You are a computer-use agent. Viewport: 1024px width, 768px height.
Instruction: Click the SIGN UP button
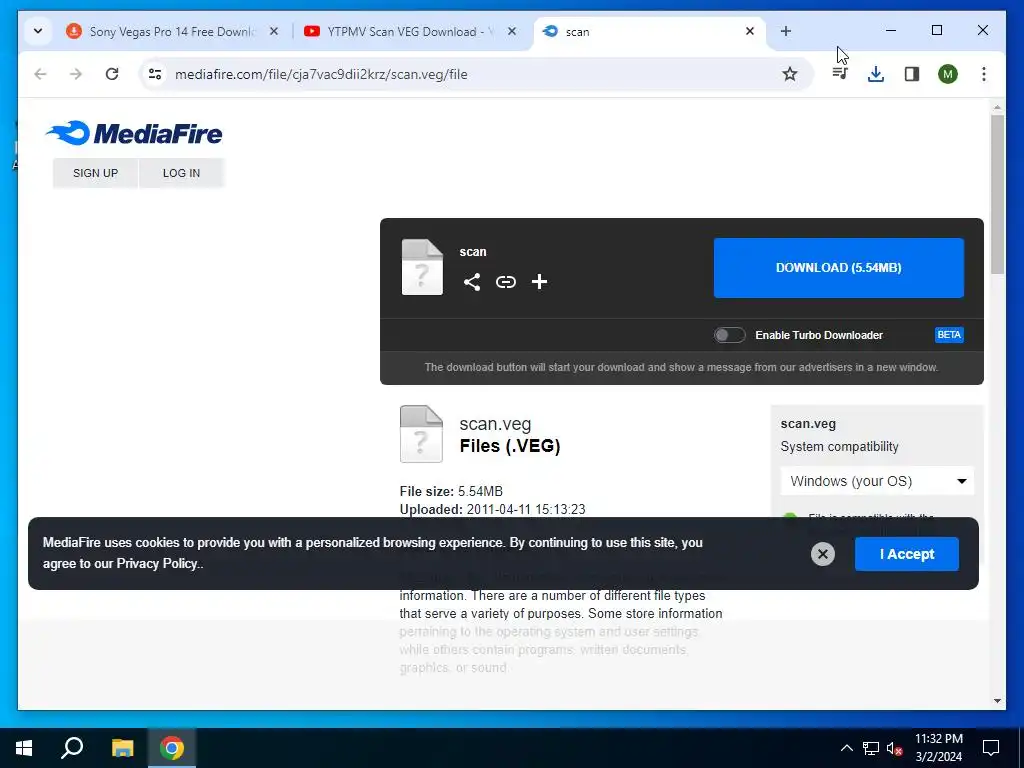pos(95,173)
